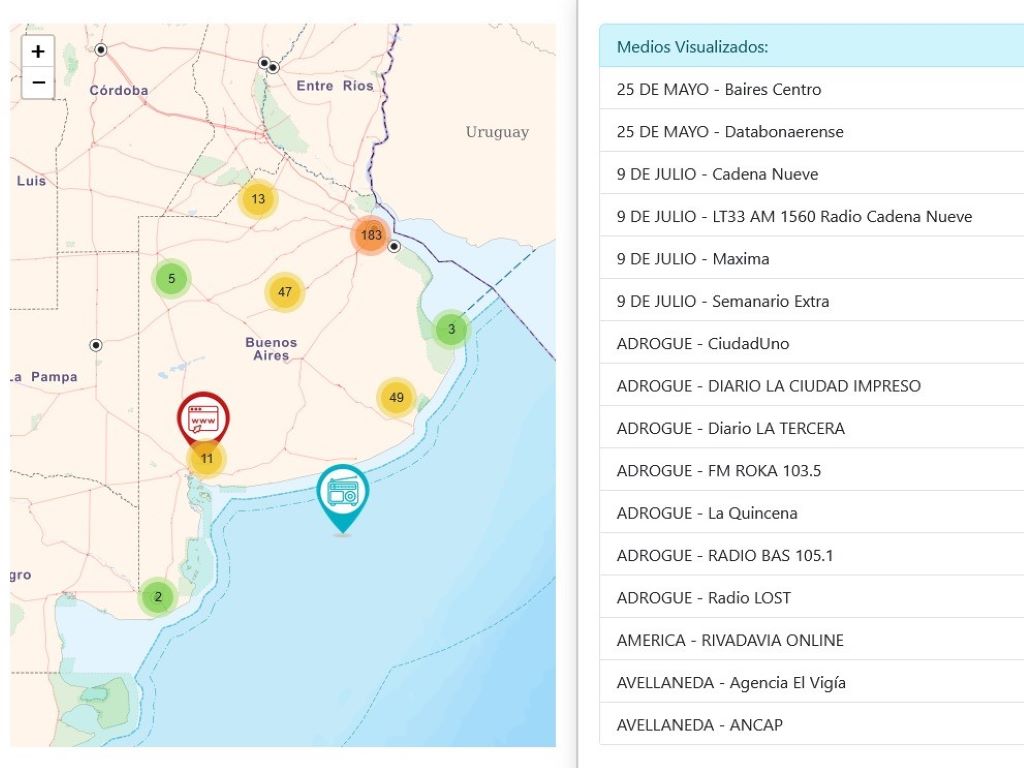Viewport: 1024px width, 768px height.
Task: Expand the yellow cluster marked 47
Action: tap(285, 292)
